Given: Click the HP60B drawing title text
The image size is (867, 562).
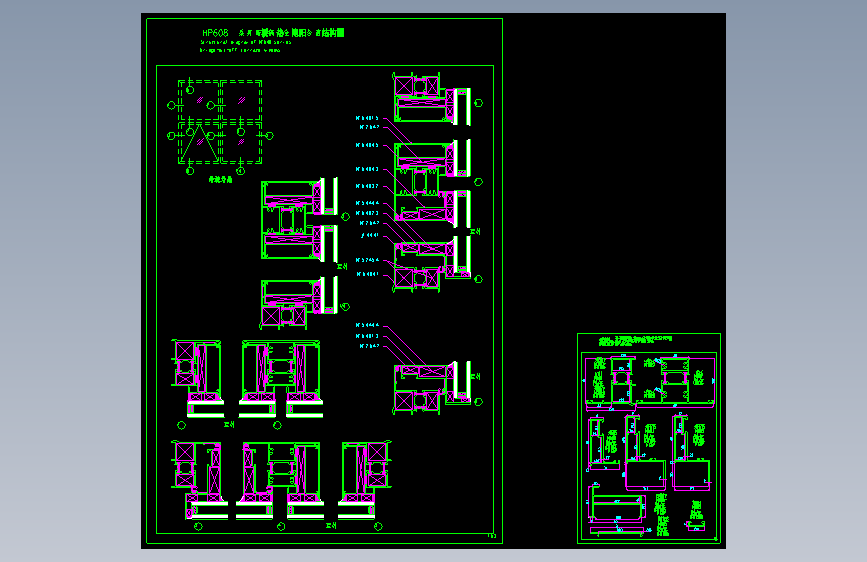Looking at the screenshot, I should (x=273, y=33).
